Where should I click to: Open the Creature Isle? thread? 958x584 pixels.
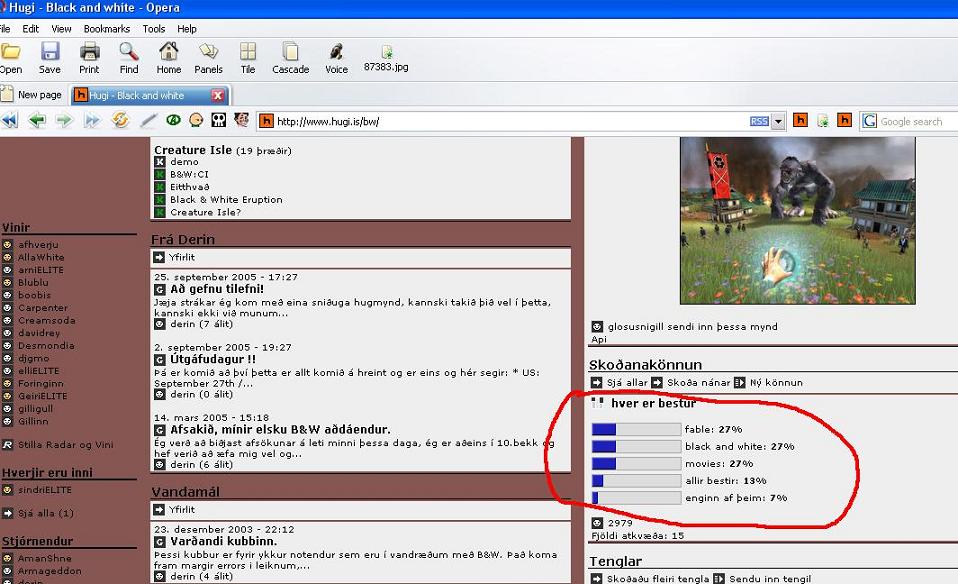[205, 213]
